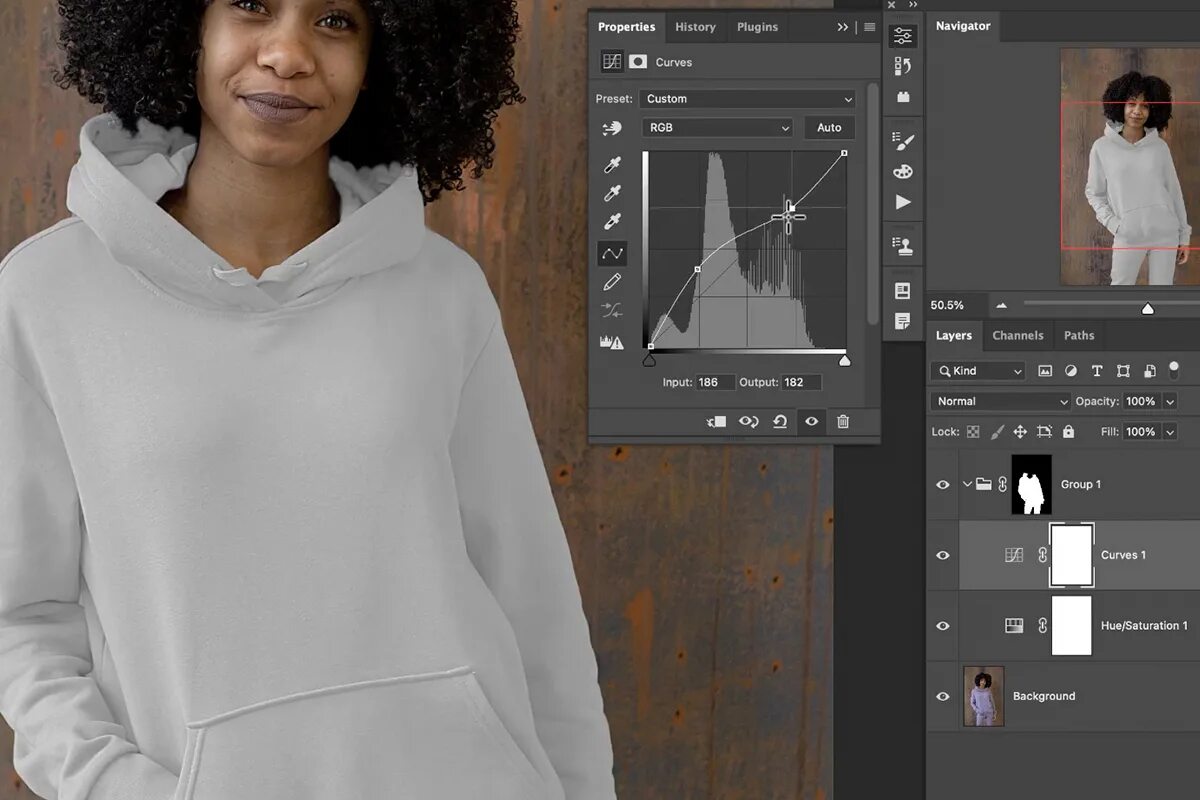Toggle lock position move icon
1200x800 pixels.
[1020, 432]
